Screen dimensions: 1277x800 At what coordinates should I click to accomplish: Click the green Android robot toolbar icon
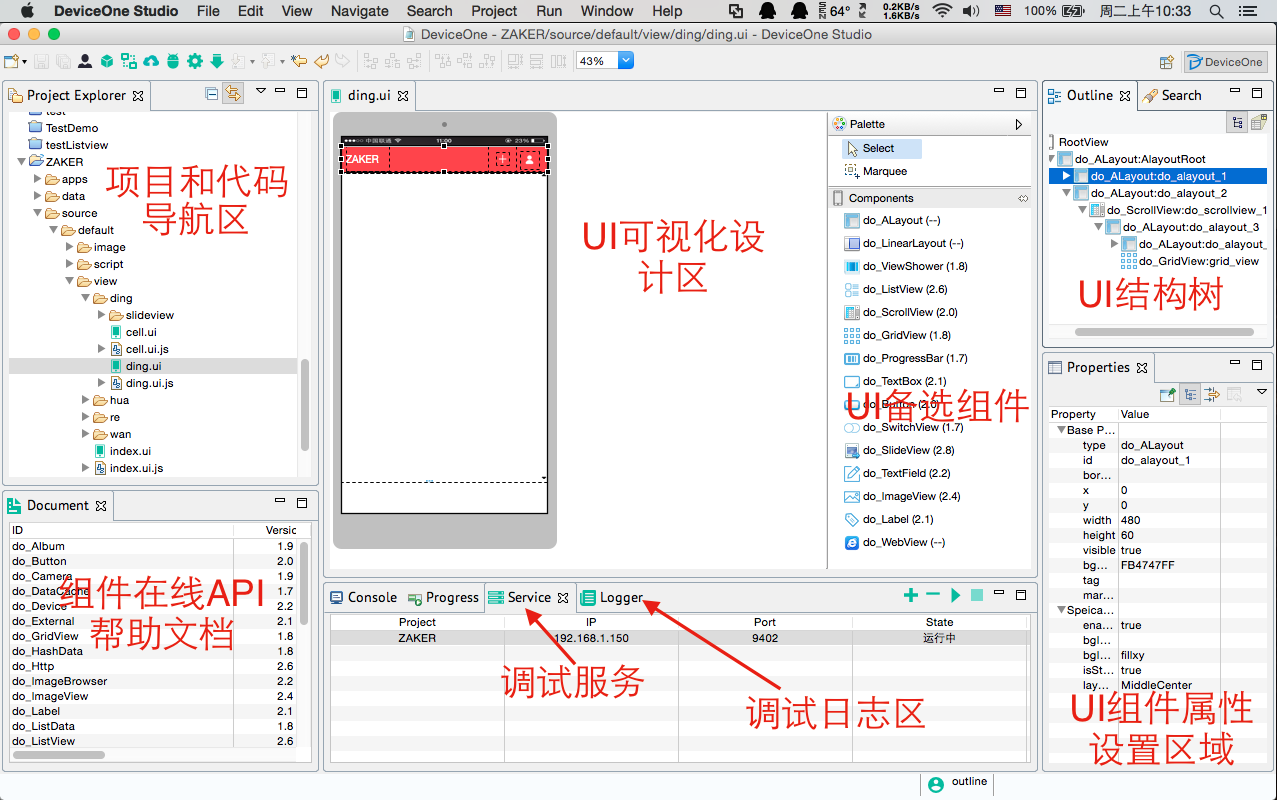pos(173,61)
